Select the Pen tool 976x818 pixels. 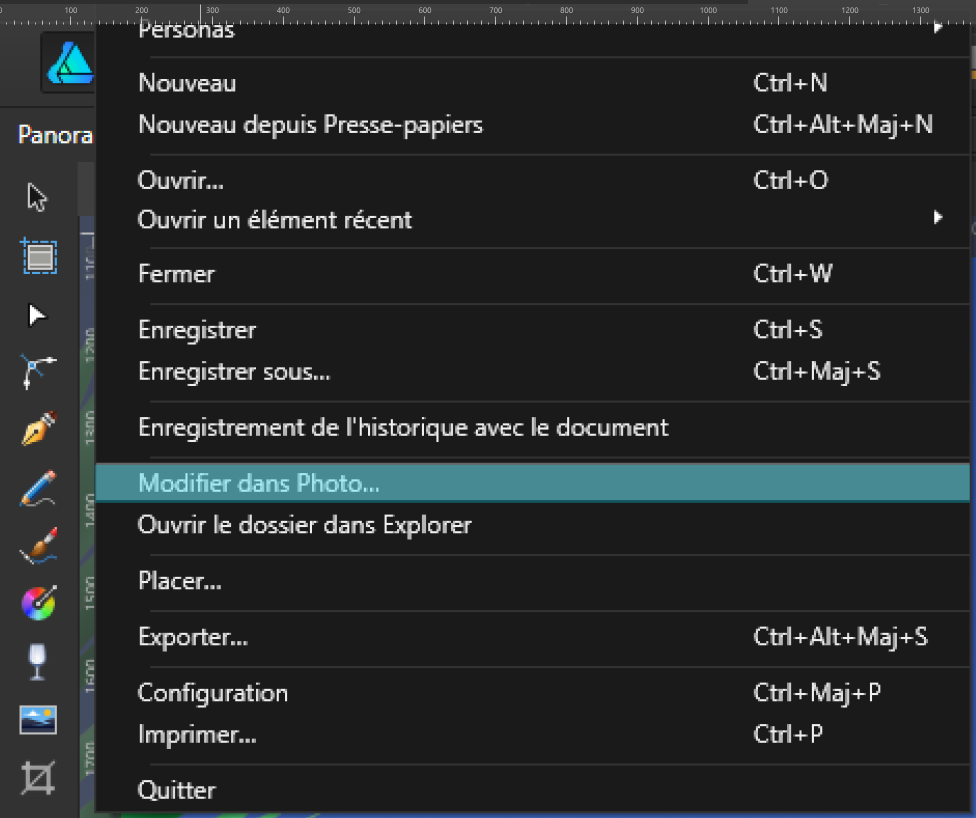pos(39,428)
